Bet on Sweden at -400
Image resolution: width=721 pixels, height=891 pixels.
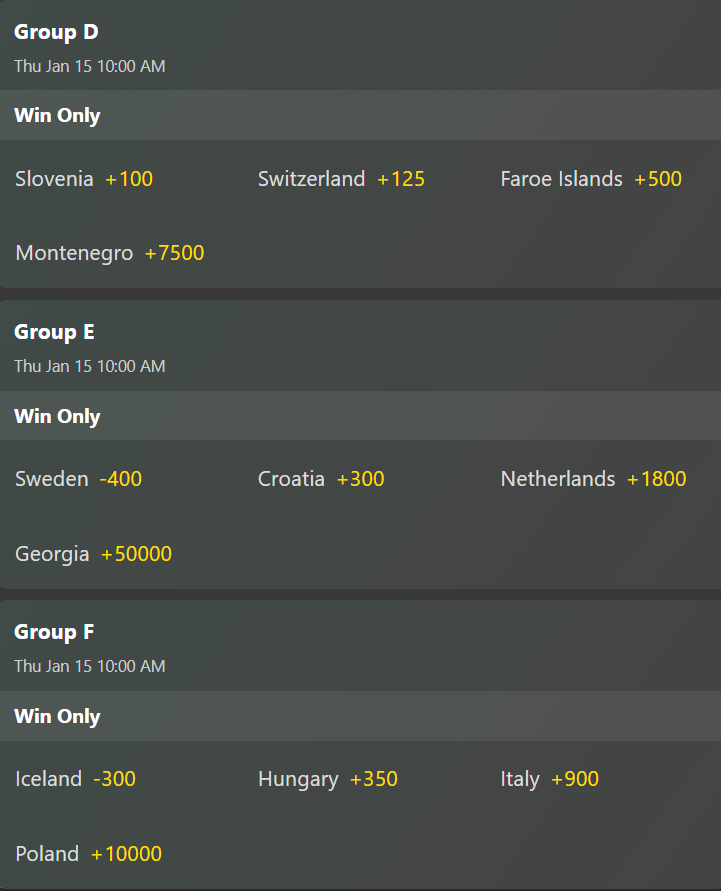click(x=78, y=479)
